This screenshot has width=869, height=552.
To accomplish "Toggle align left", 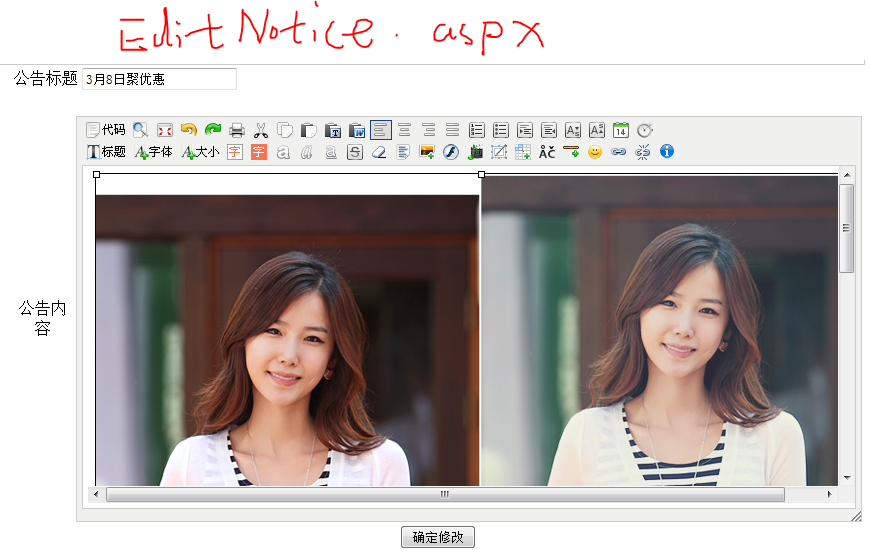I will coord(381,130).
